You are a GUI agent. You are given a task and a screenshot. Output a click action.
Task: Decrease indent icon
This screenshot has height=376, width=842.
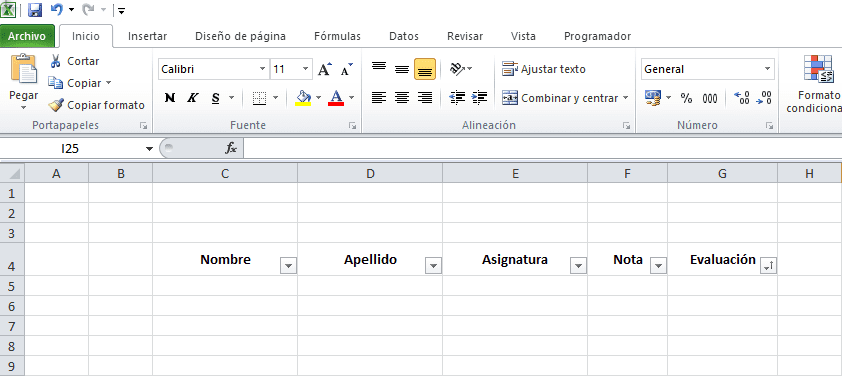(x=457, y=98)
